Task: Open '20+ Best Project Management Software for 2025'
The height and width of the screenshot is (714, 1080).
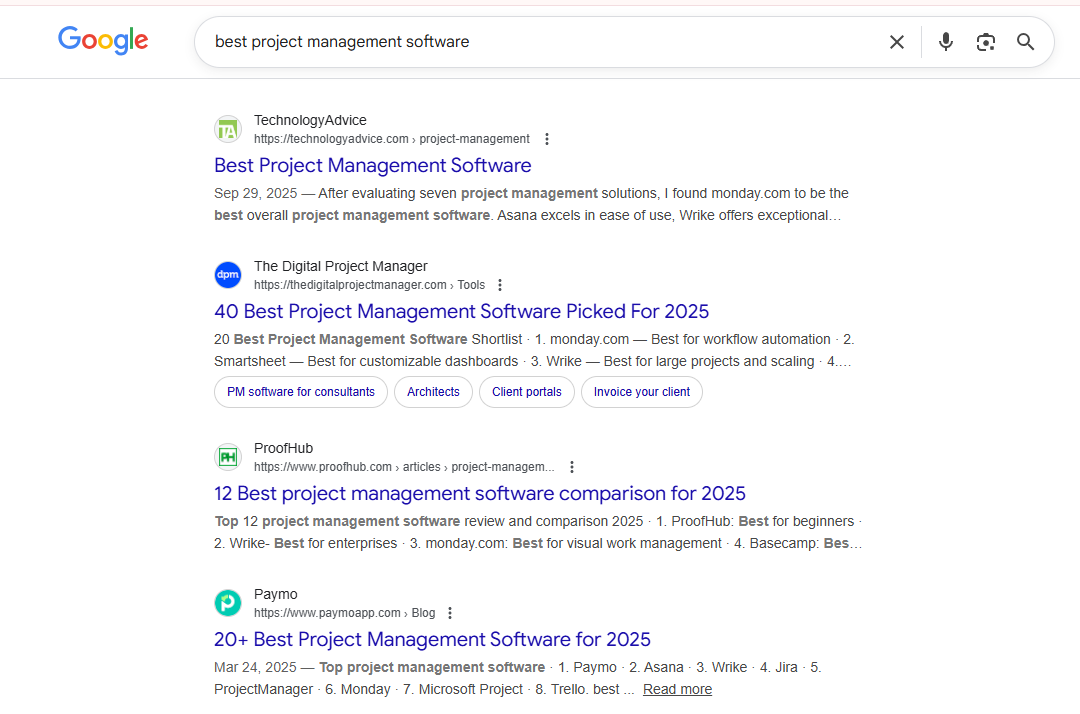Action: (432, 639)
